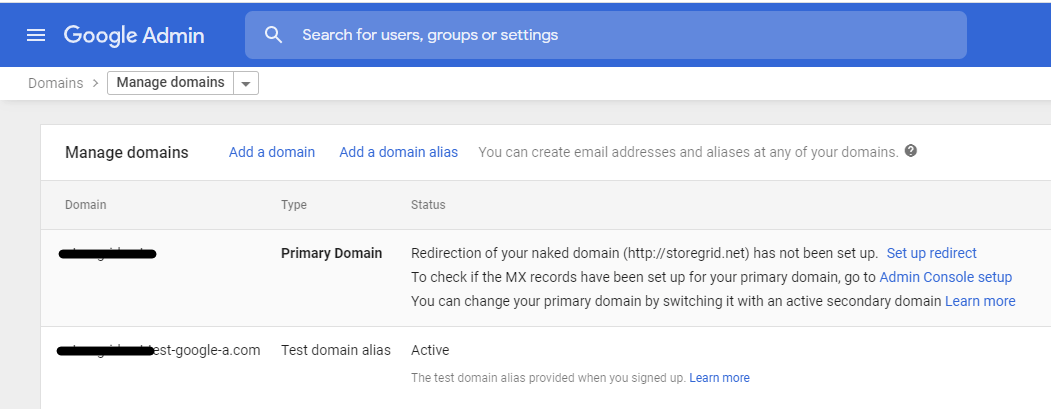The image size is (1051, 409).
Task: Click Add a domain link
Action: pyautogui.click(x=272, y=152)
